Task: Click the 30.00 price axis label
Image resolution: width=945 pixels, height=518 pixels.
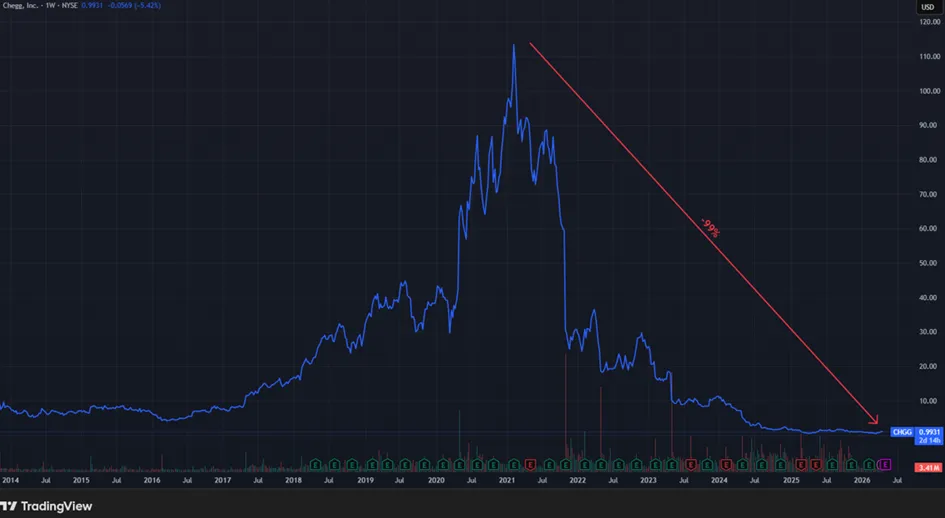Action: pyautogui.click(x=930, y=331)
